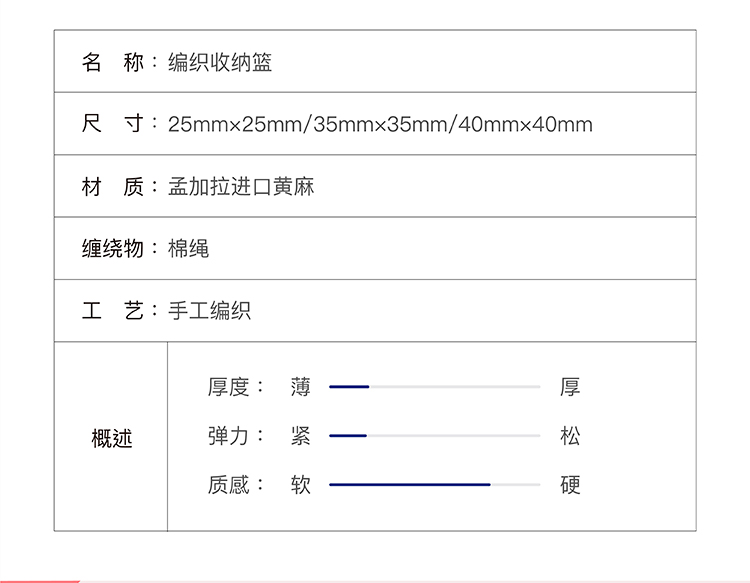Click the 概述 section heading
Screen dimensions: 750x583
pos(111,438)
